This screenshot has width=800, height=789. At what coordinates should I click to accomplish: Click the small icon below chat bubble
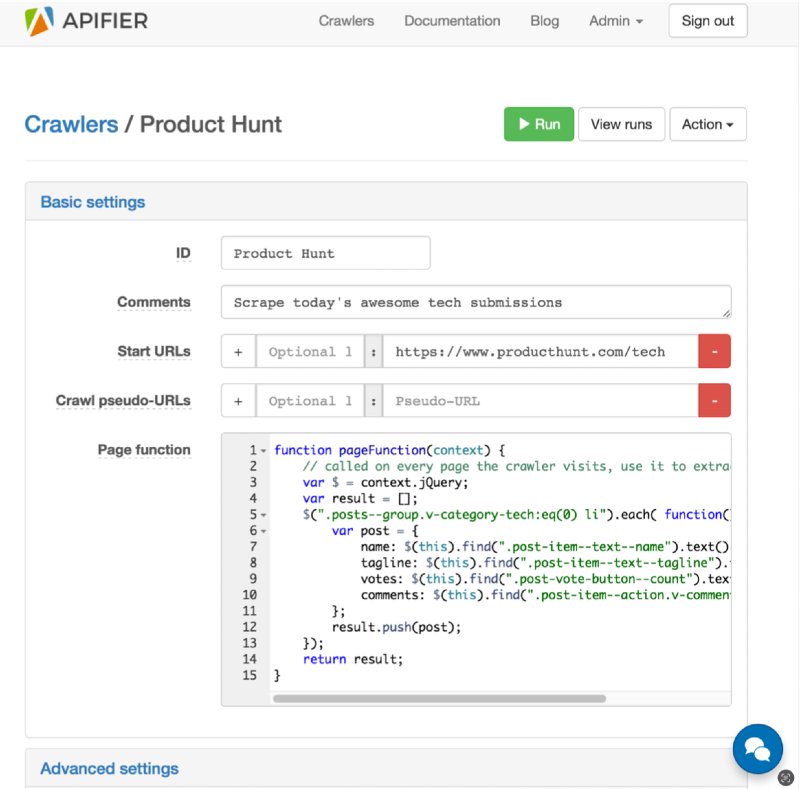click(786, 778)
